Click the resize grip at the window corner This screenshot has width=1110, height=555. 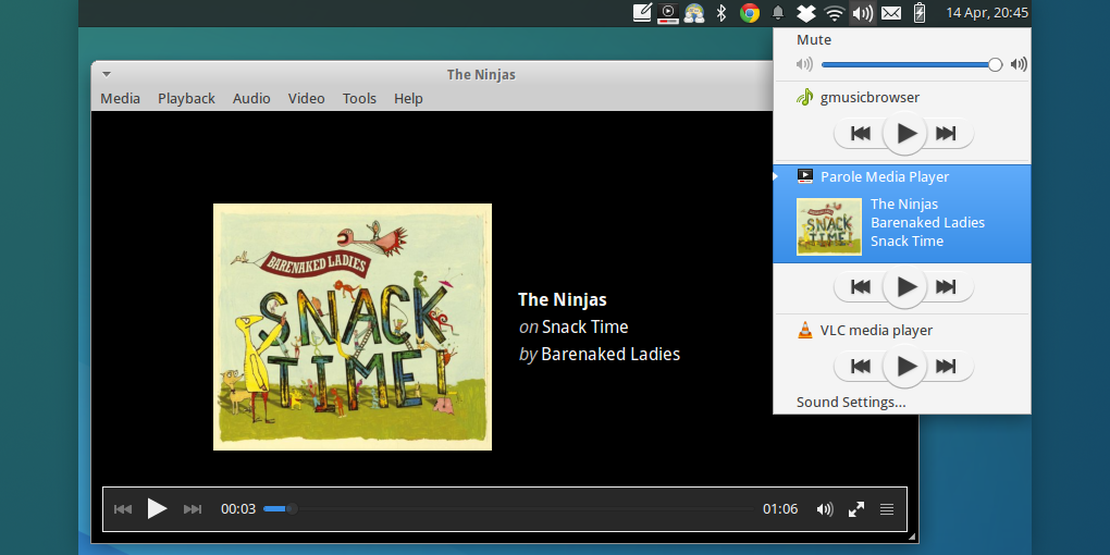[912, 537]
